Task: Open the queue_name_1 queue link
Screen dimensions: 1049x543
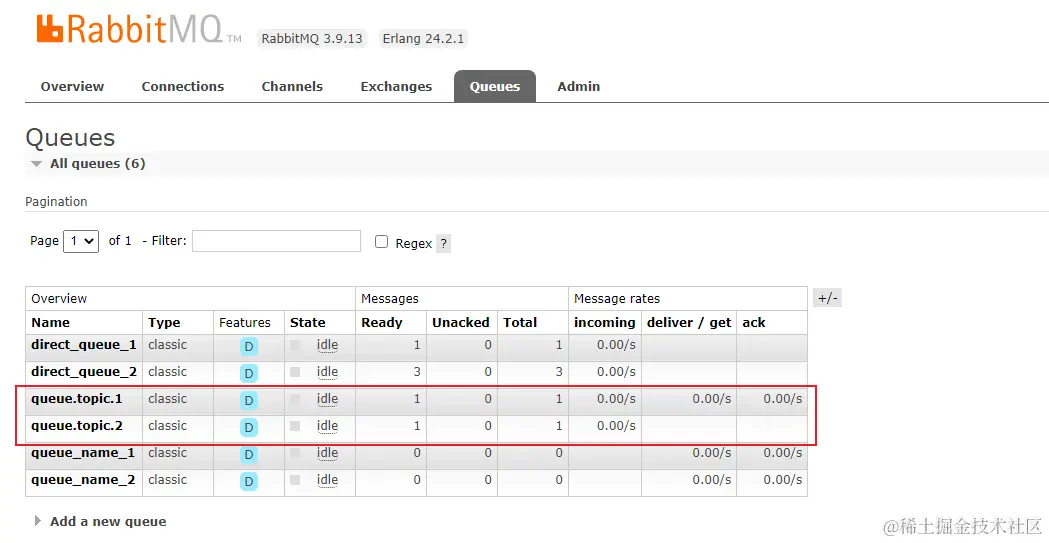Action: [83, 453]
